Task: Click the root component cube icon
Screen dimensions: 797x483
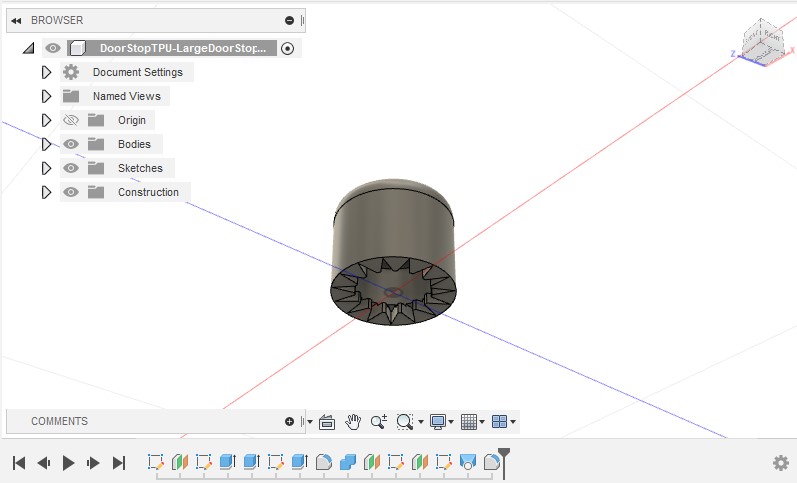Action: pyautogui.click(x=77, y=48)
